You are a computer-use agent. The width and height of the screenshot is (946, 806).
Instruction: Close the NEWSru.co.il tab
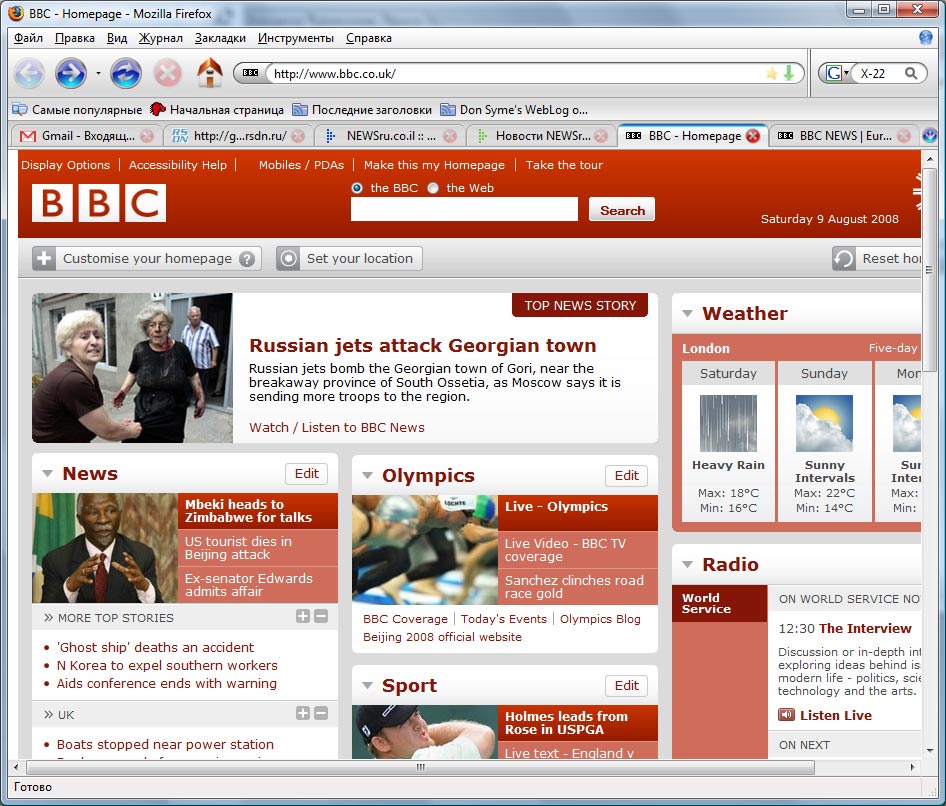450,136
